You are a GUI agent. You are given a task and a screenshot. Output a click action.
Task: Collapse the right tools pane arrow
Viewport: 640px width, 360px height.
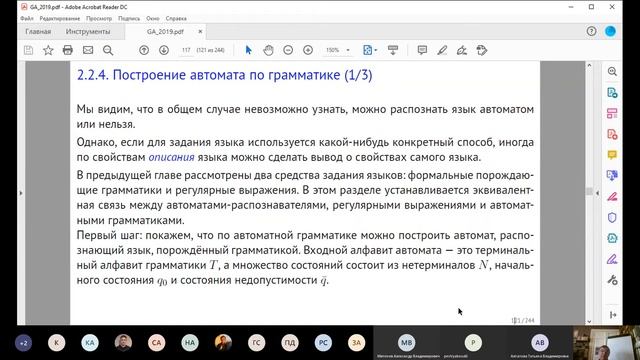coord(613,315)
